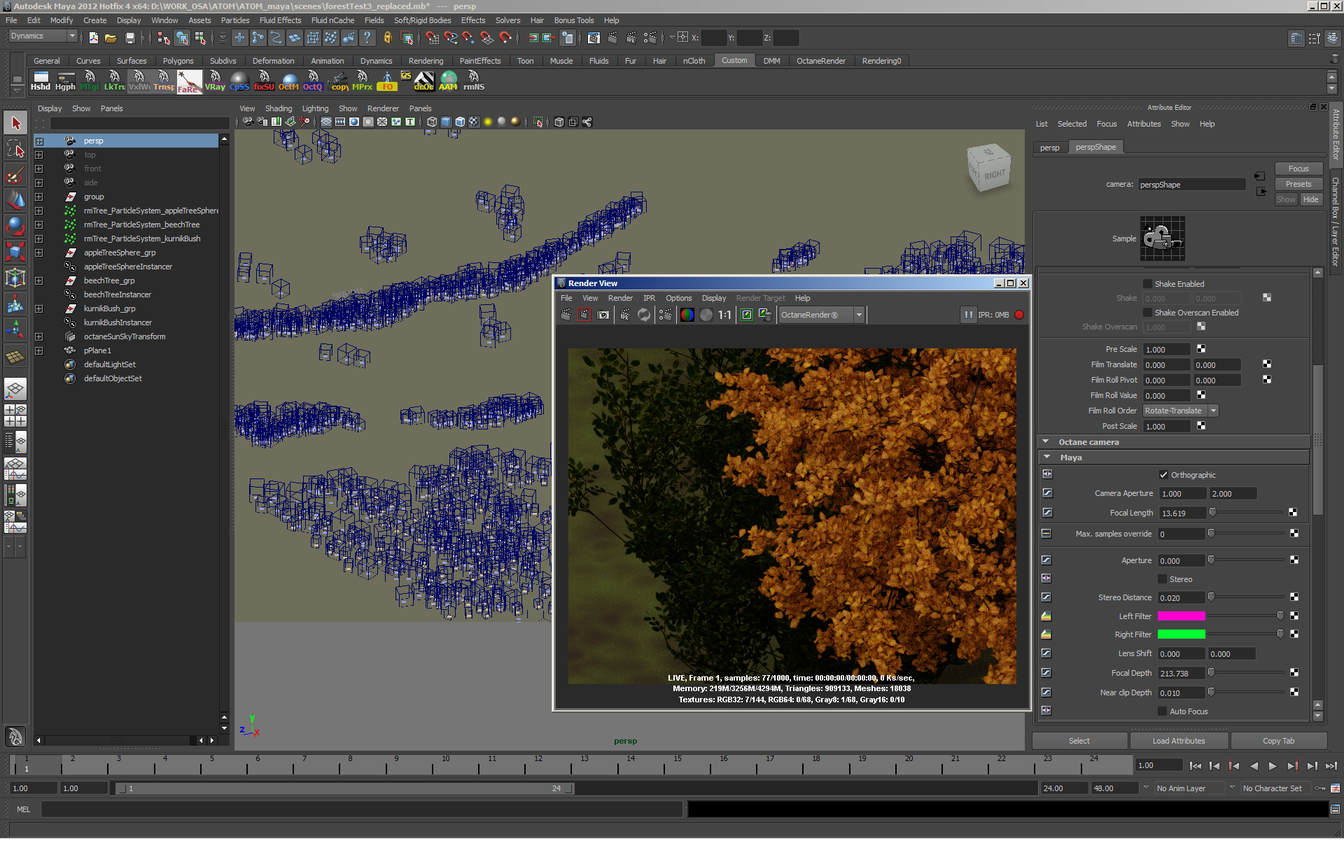Toggle RGB channel display in Render View
The image size is (1344, 859).
(687, 315)
